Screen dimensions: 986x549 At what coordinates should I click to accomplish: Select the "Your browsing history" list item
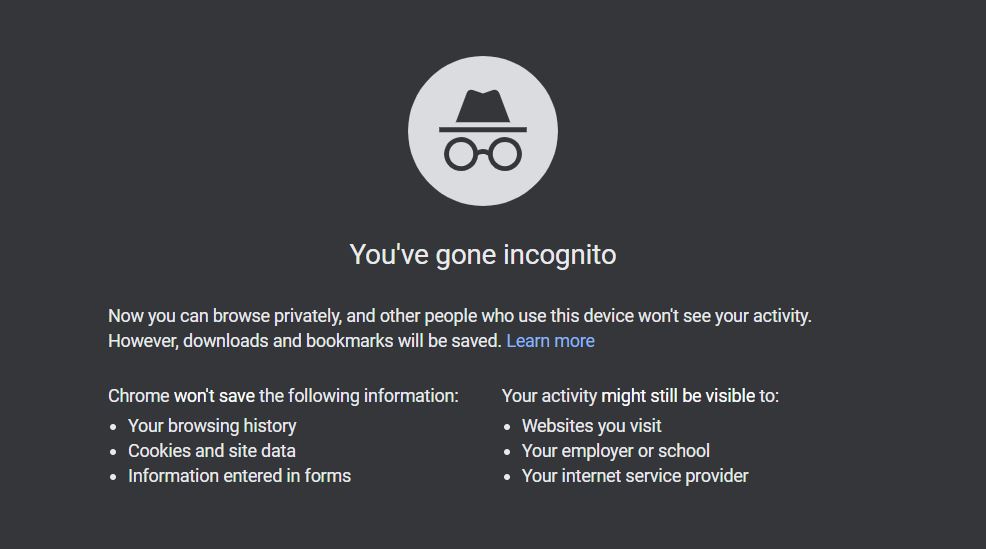212,426
